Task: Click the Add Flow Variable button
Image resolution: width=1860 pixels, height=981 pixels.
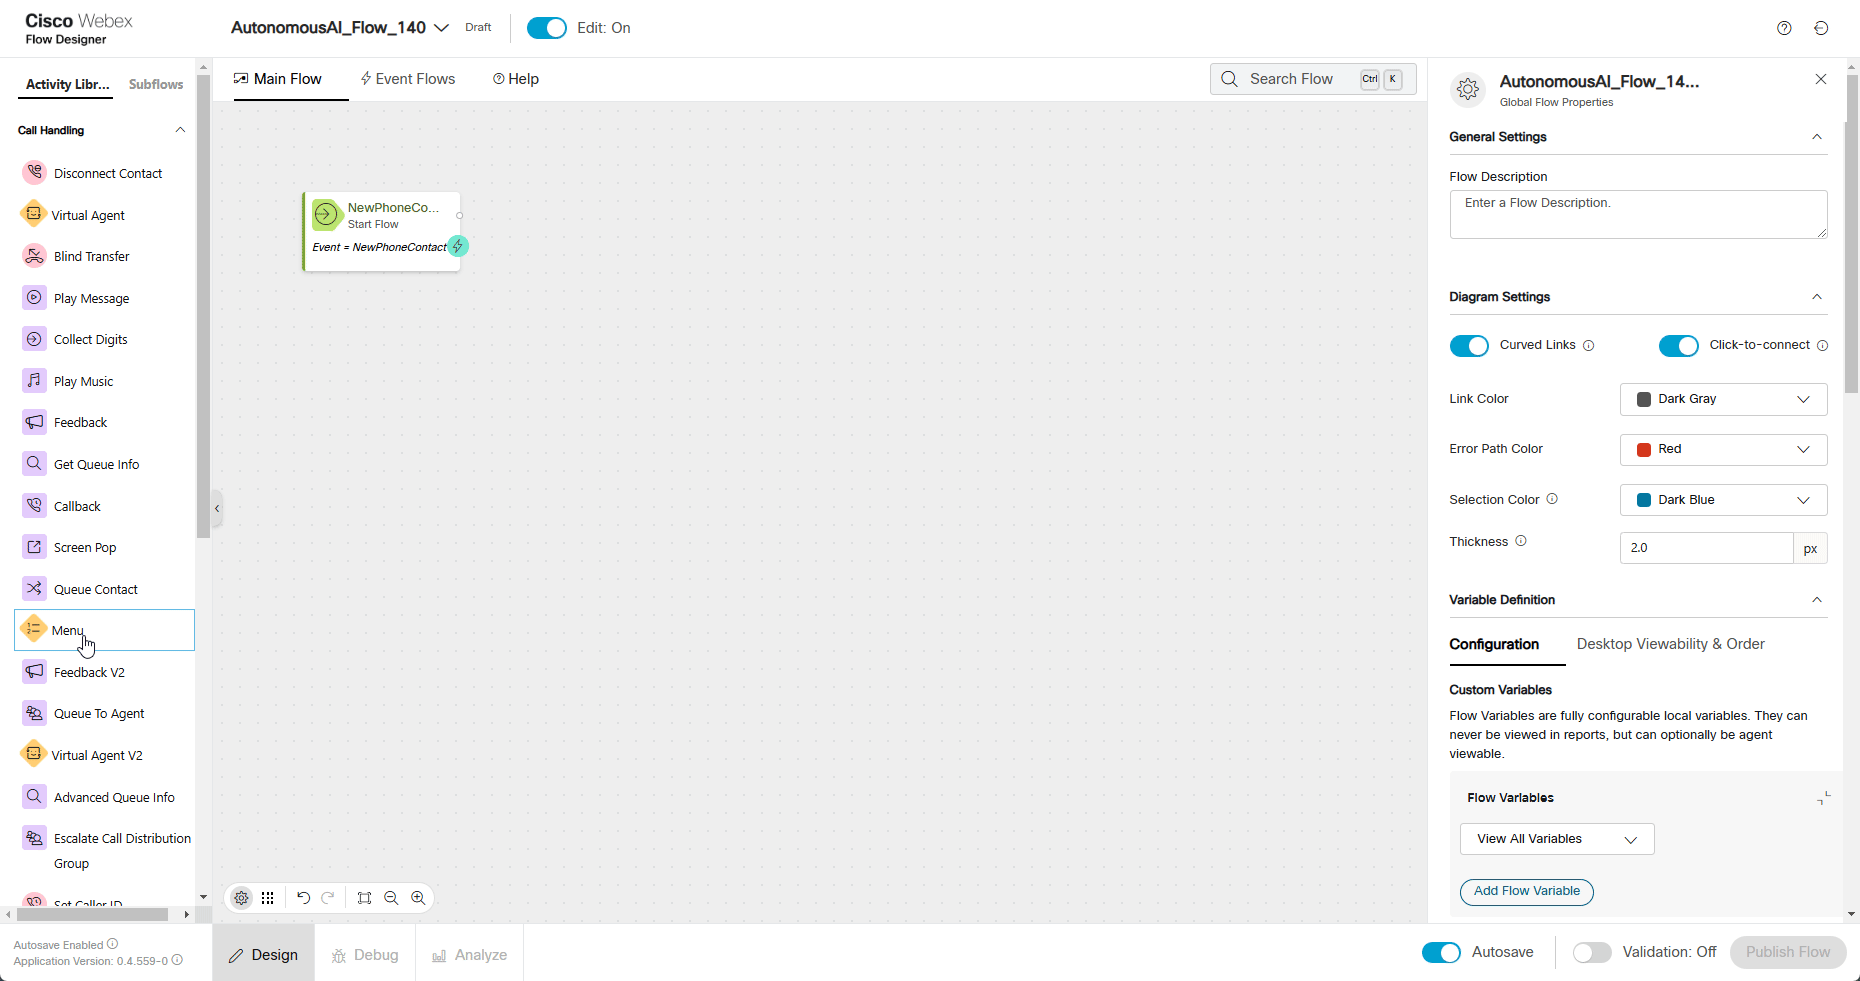Action: pos(1526,891)
